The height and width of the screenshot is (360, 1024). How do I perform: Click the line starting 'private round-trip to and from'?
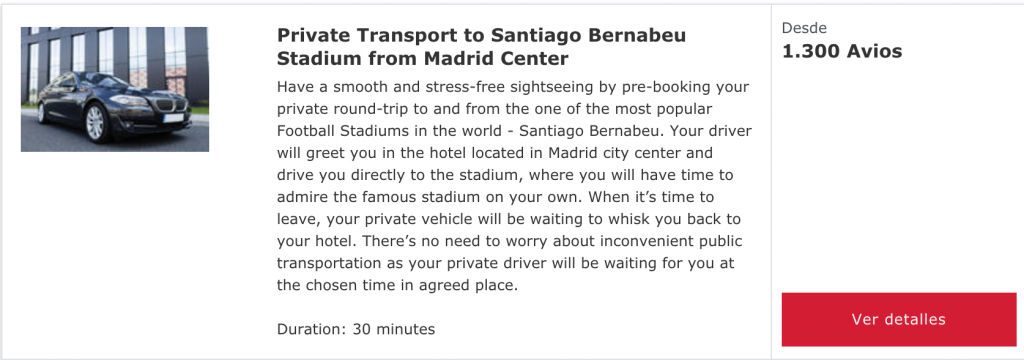[x=494, y=108]
